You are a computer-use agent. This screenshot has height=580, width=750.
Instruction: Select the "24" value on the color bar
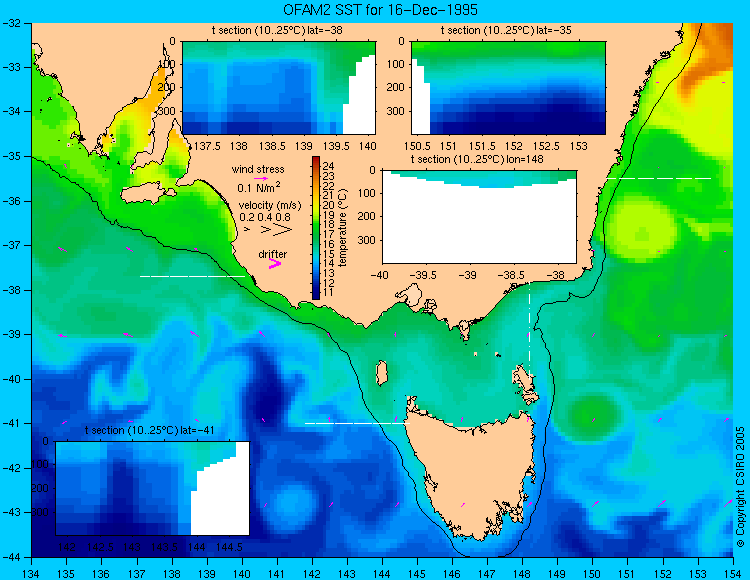click(329, 166)
